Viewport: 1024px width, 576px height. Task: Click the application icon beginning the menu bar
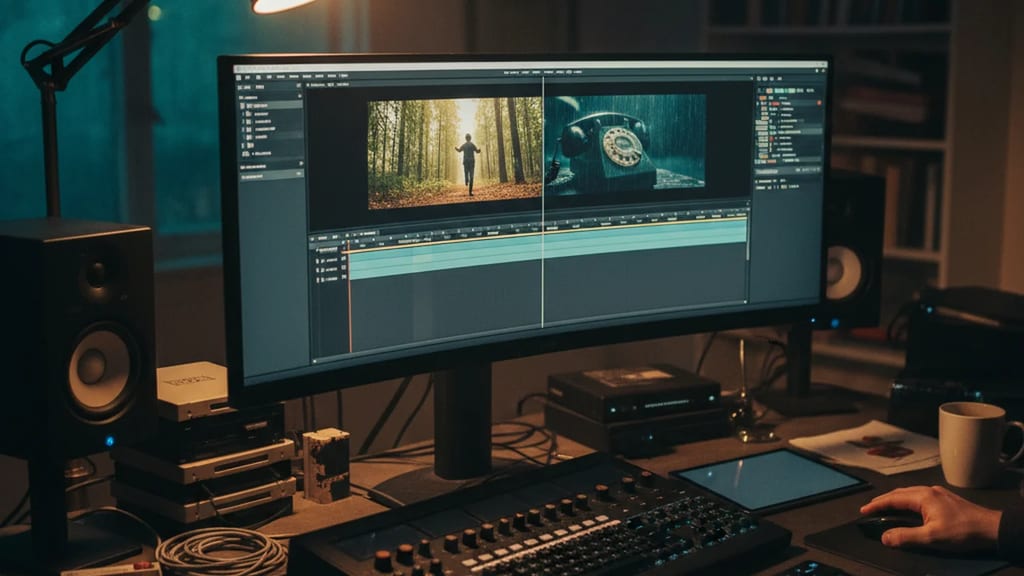tap(238, 77)
